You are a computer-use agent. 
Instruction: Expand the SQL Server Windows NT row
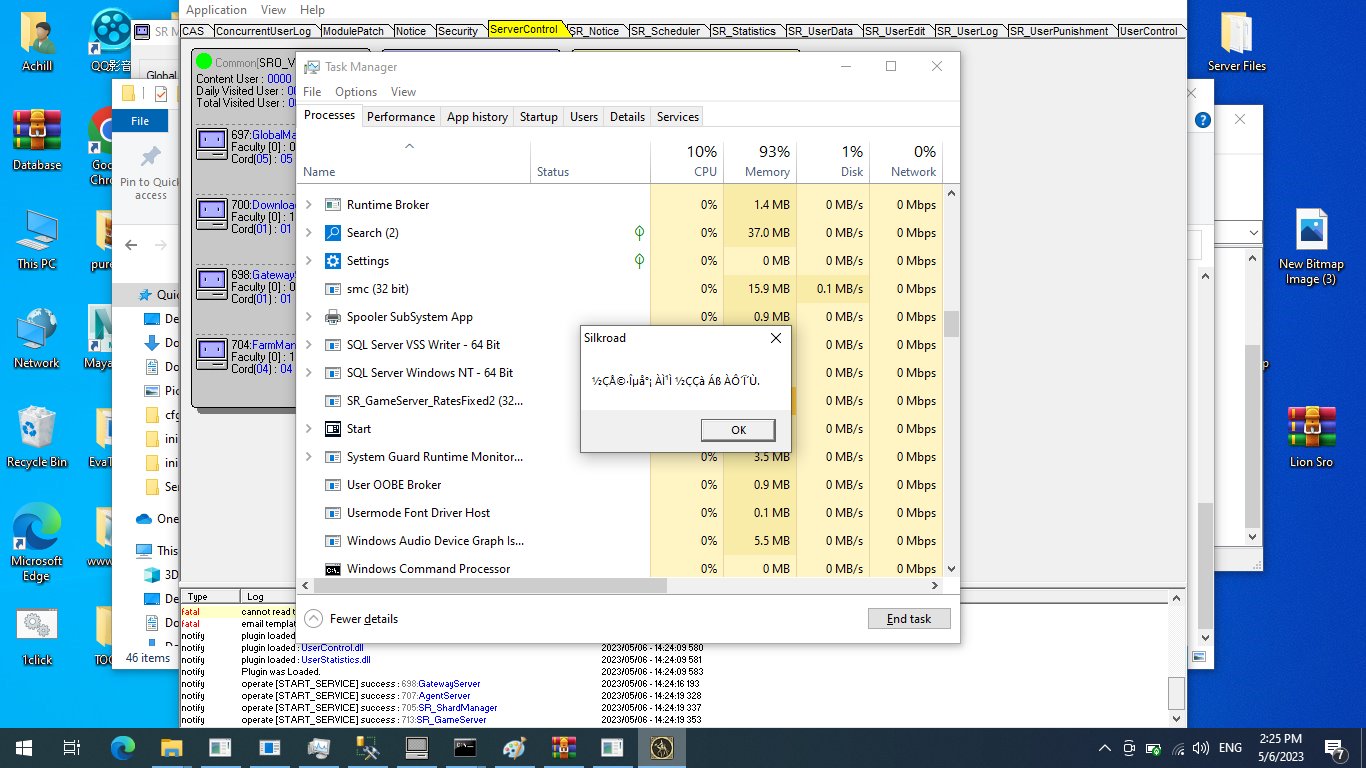[x=309, y=373]
